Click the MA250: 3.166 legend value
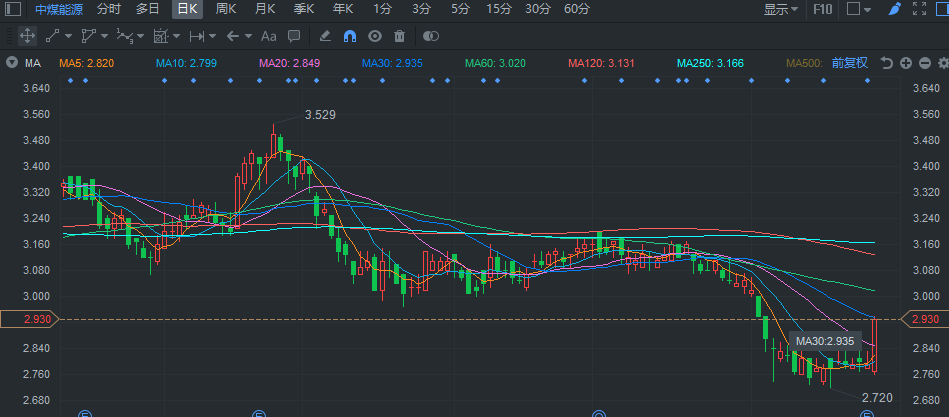This screenshot has height=417, width=949. [x=710, y=63]
